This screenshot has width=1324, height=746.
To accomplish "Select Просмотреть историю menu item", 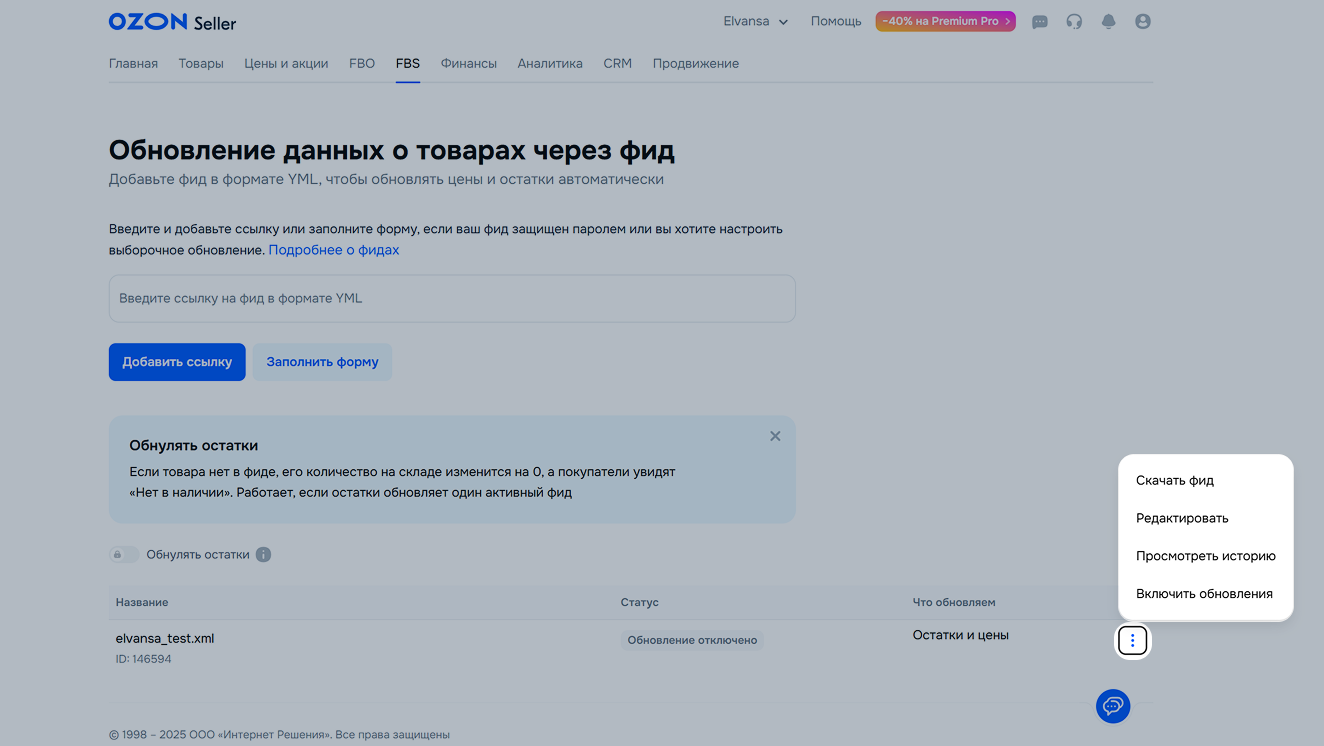I will click(1205, 556).
